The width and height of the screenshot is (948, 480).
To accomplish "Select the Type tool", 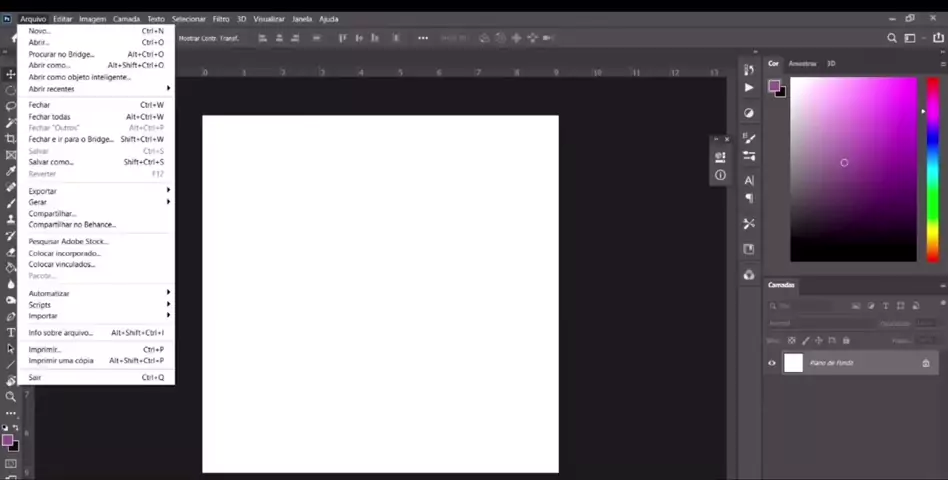I will 10,332.
